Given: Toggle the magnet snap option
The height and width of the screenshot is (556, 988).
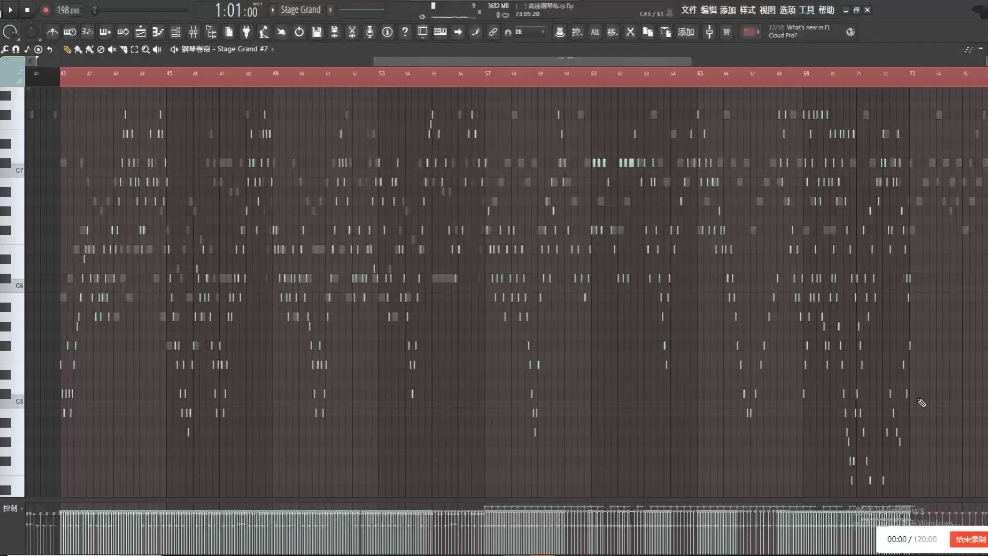Looking at the screenshot, I should 16,49.
